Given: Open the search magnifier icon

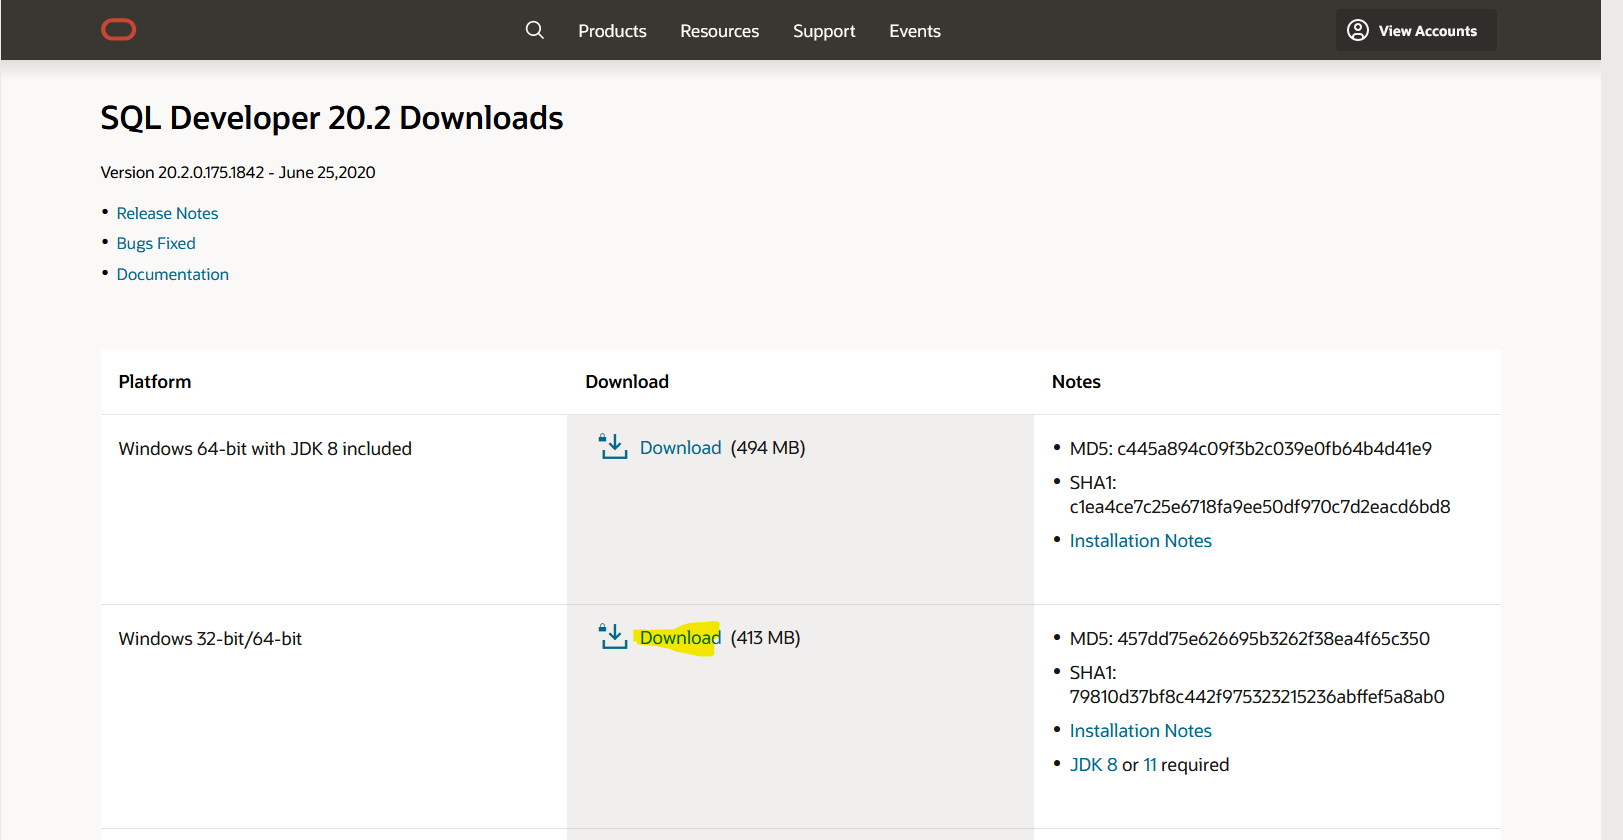Looking at the screenshot, I should tap(535, 30).
